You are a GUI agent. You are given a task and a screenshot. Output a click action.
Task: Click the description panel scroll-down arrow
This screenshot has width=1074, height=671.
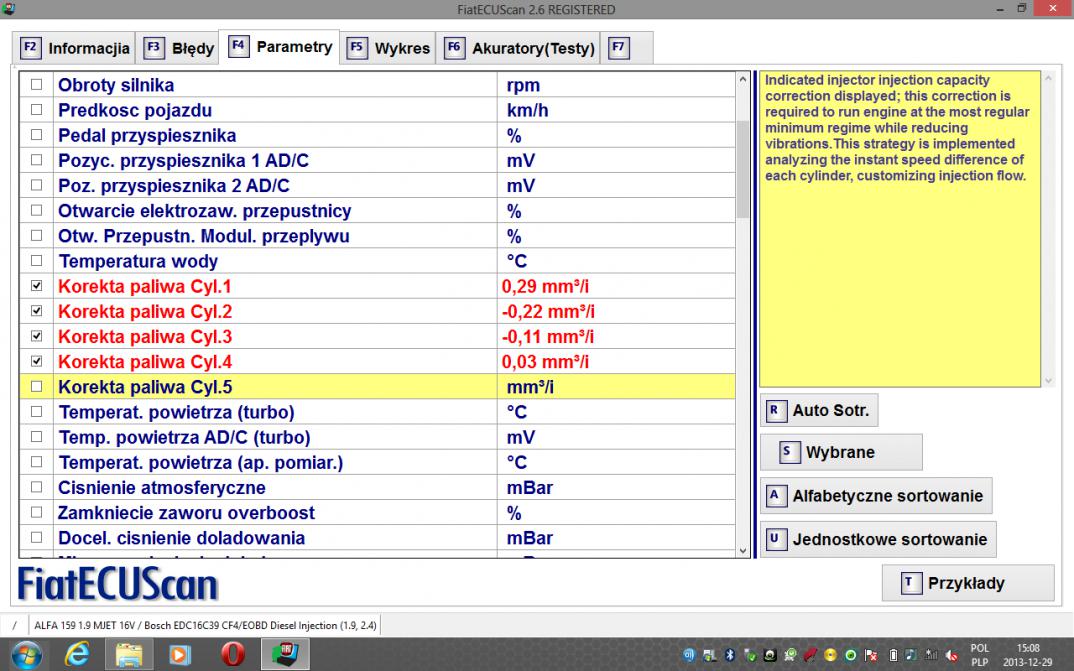click(1048, 381)
